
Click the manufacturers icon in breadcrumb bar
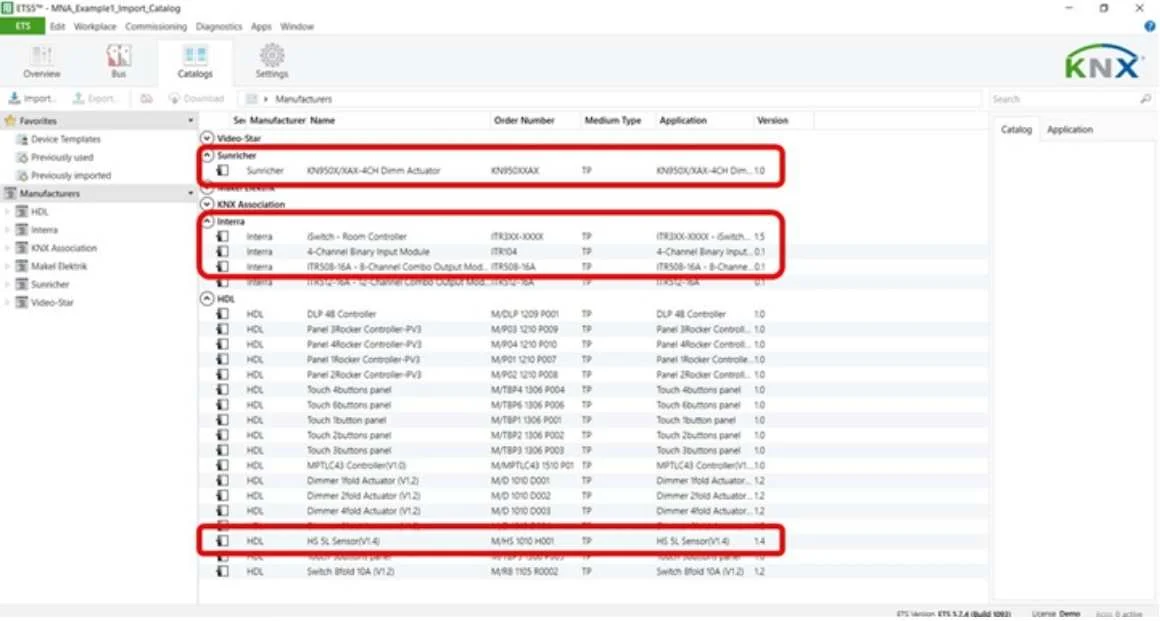click(252, 98)
